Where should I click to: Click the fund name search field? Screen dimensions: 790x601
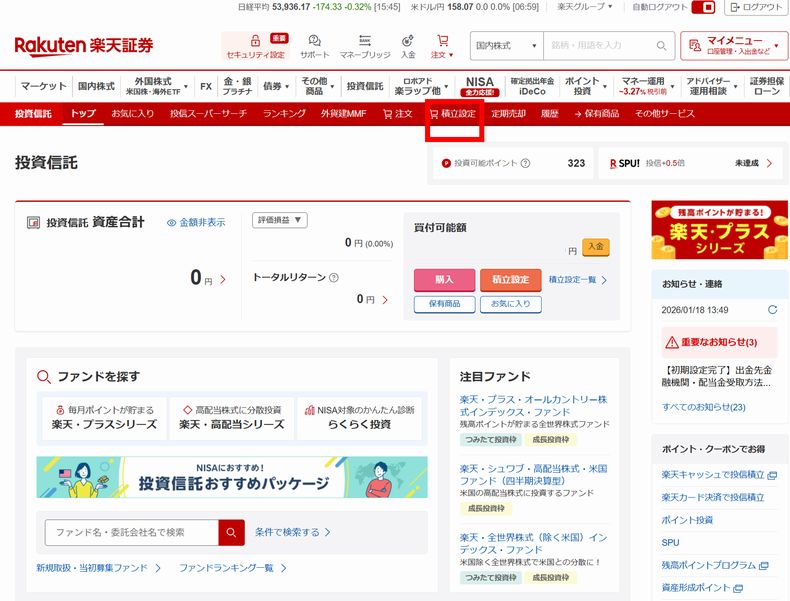131,532
